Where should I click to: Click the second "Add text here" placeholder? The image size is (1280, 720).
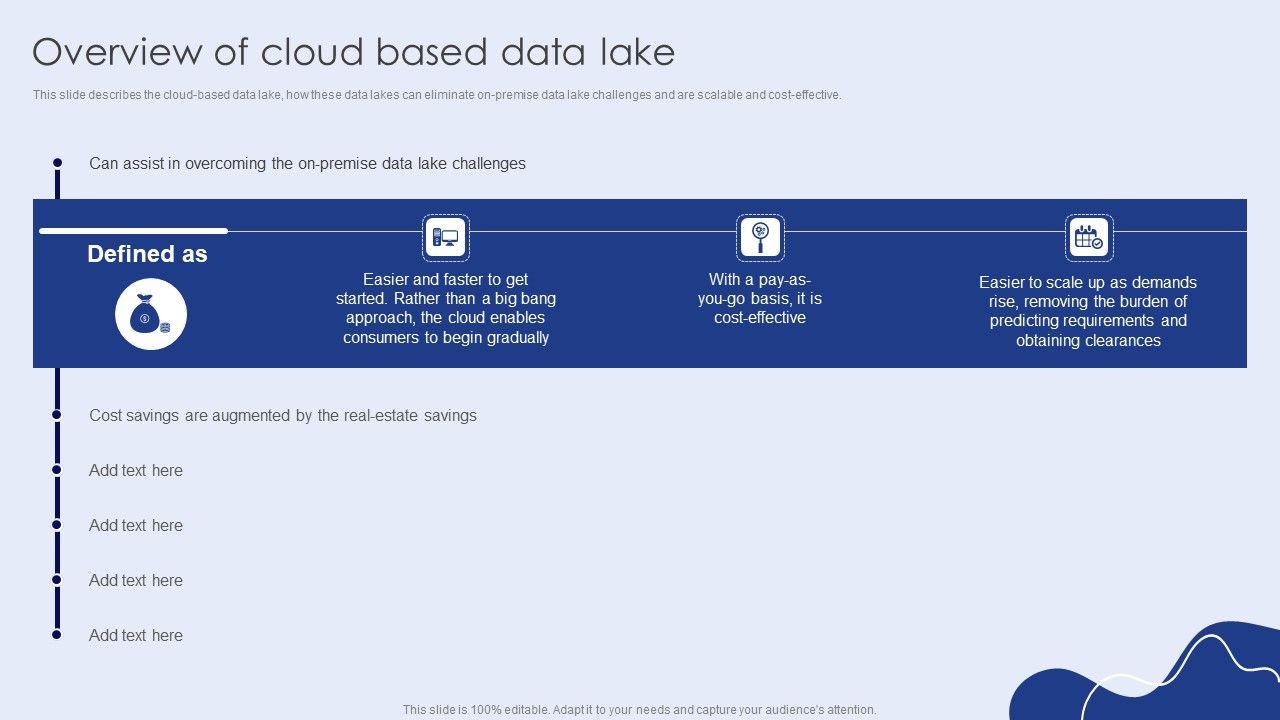point(136,525)
